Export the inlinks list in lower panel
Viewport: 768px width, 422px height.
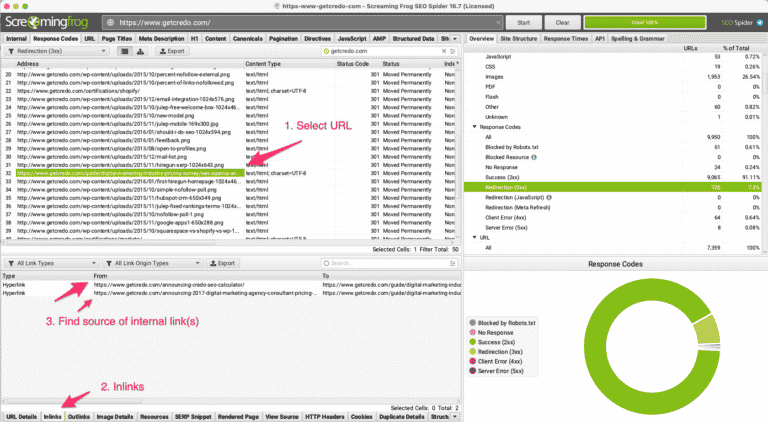222,263
